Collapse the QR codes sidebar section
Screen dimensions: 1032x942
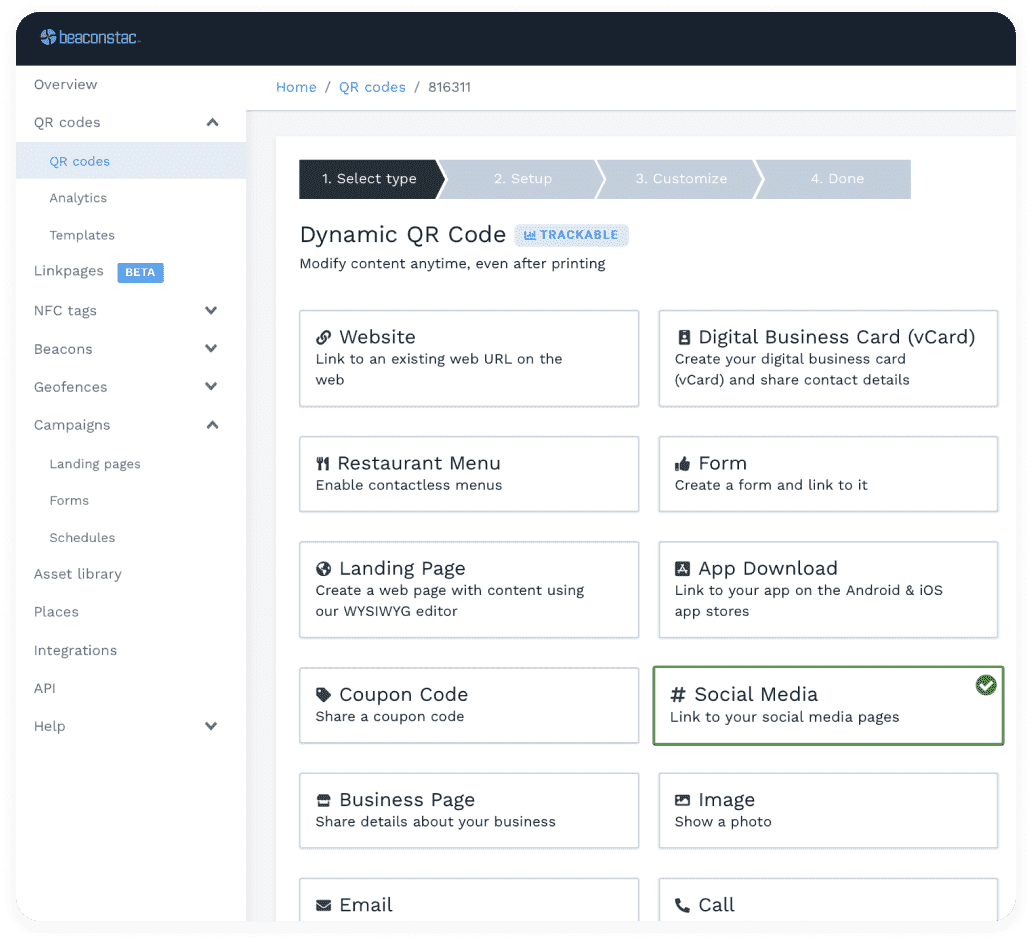212,122
